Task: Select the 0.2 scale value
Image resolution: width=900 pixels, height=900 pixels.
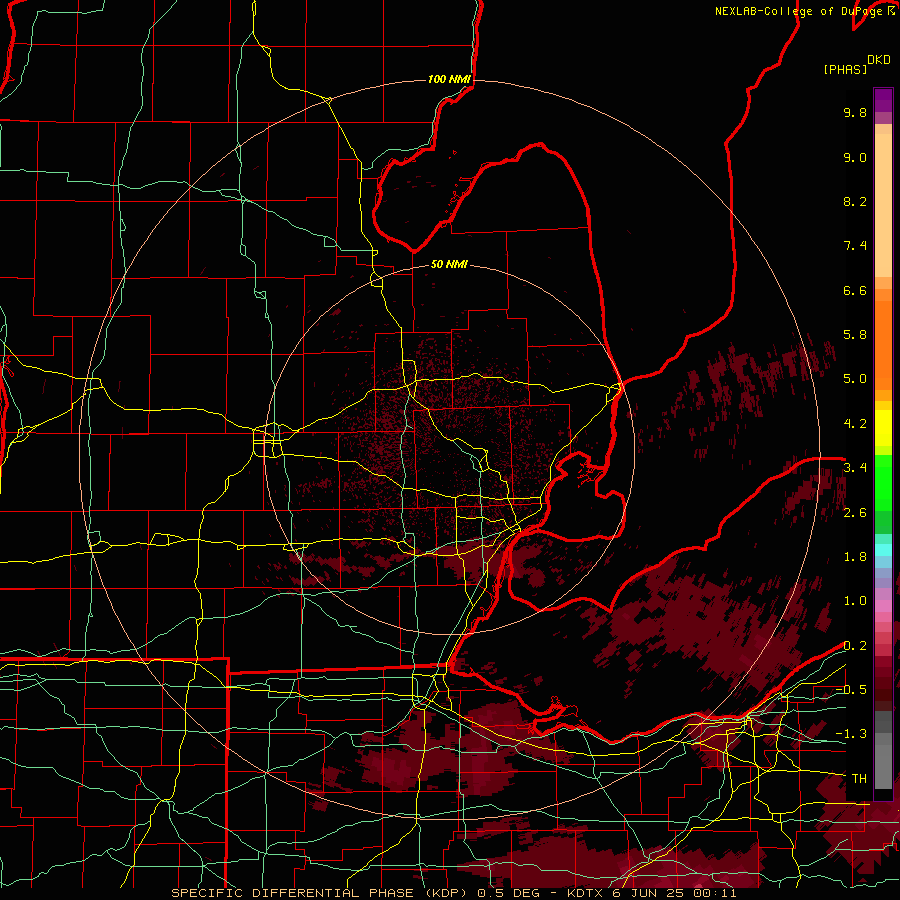Action: pyautogui.click(x=855, y=646)
